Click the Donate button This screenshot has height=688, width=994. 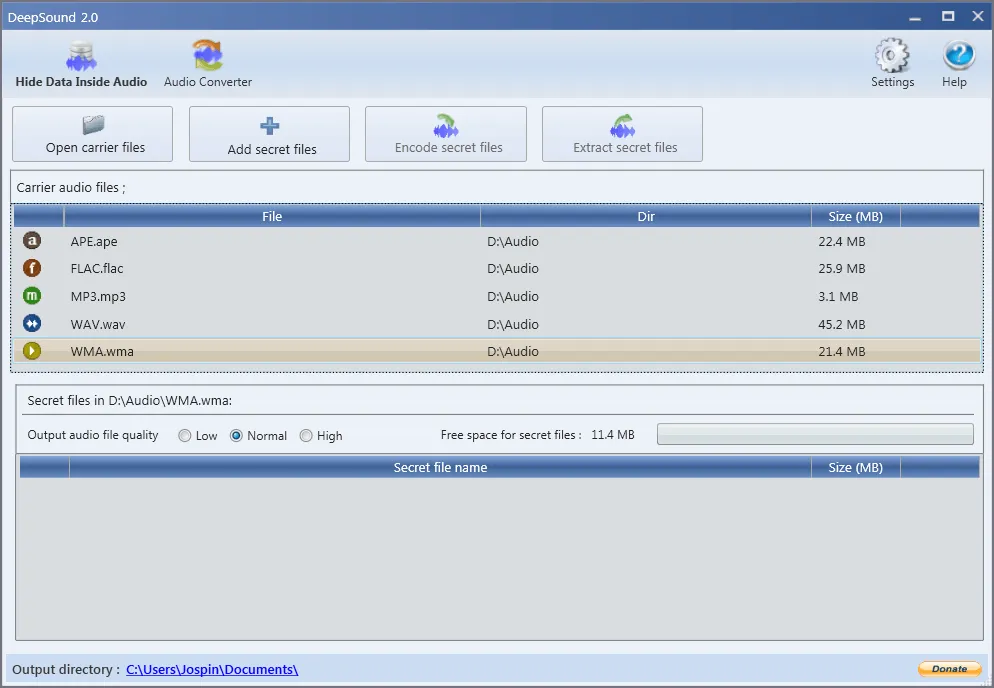pos(948,669)
